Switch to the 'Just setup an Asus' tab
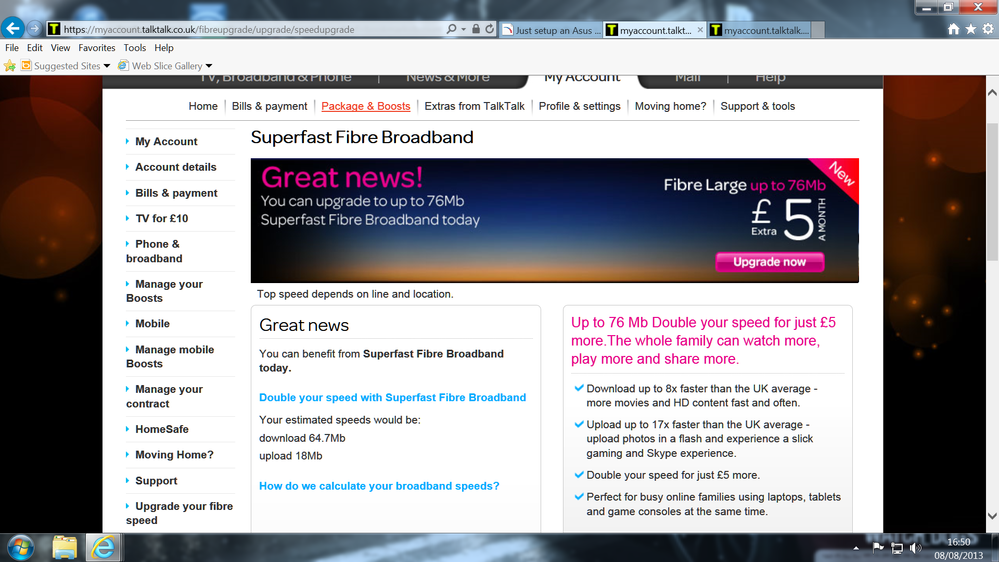999x562 pixels. point(551,30)
